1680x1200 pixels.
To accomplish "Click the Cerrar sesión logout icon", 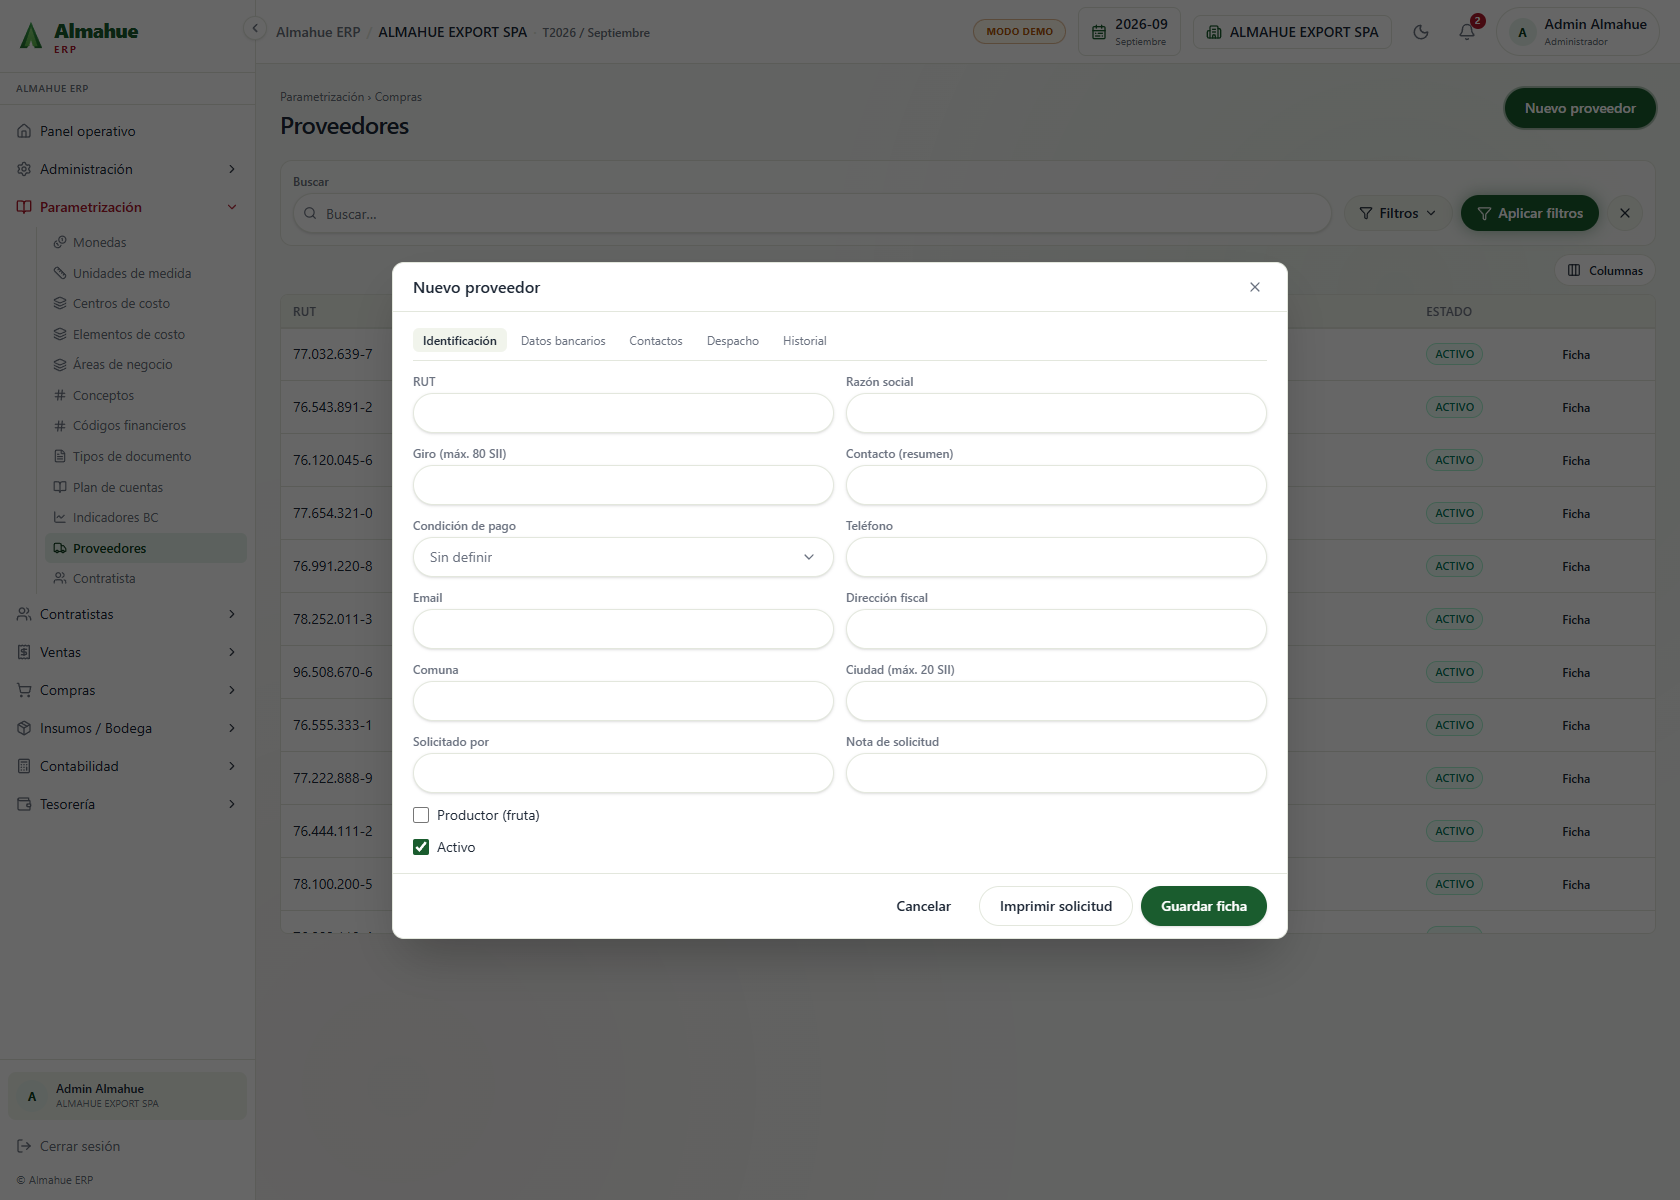I will pyautogui.click(x=24, y=1146).
